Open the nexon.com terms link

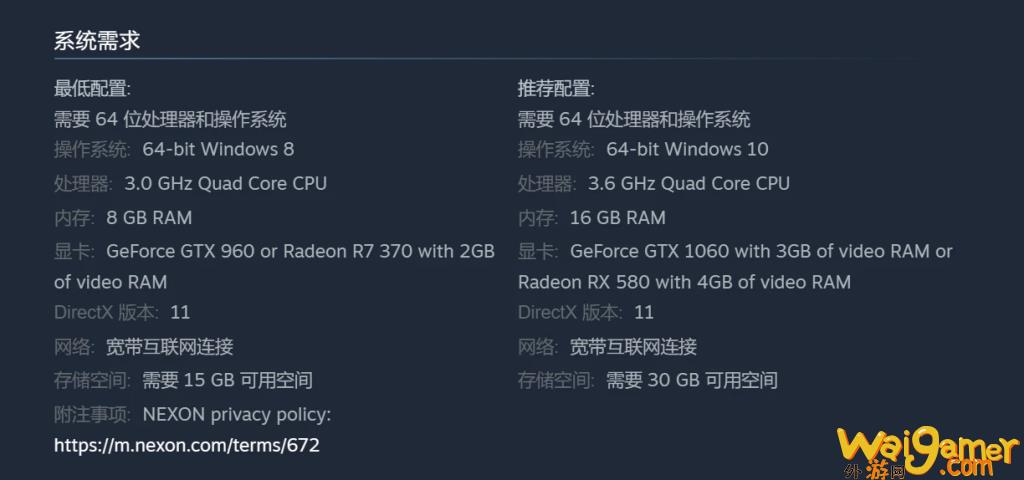click(x=187, y=446)
